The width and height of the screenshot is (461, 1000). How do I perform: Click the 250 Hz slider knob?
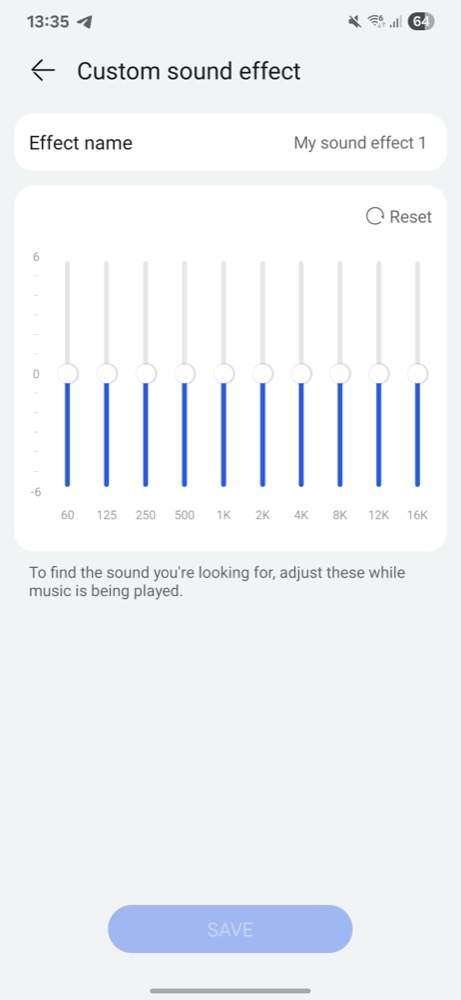[x=145, y=374]
